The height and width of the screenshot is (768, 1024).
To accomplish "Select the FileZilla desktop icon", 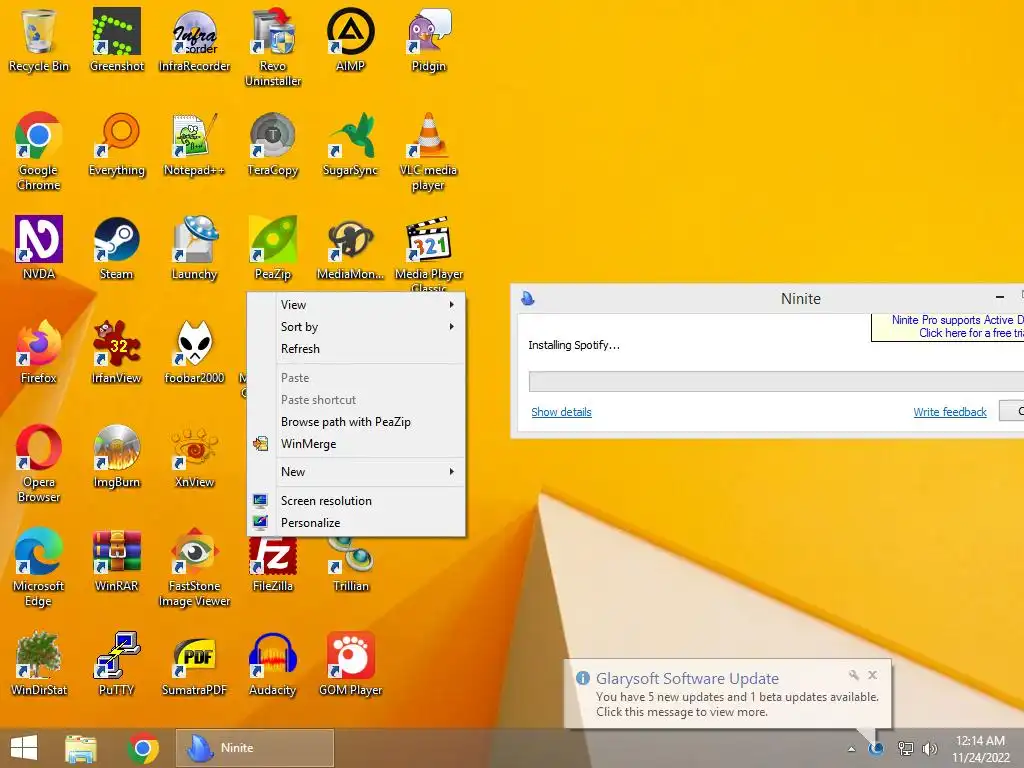I will click(x=273, y=566).
